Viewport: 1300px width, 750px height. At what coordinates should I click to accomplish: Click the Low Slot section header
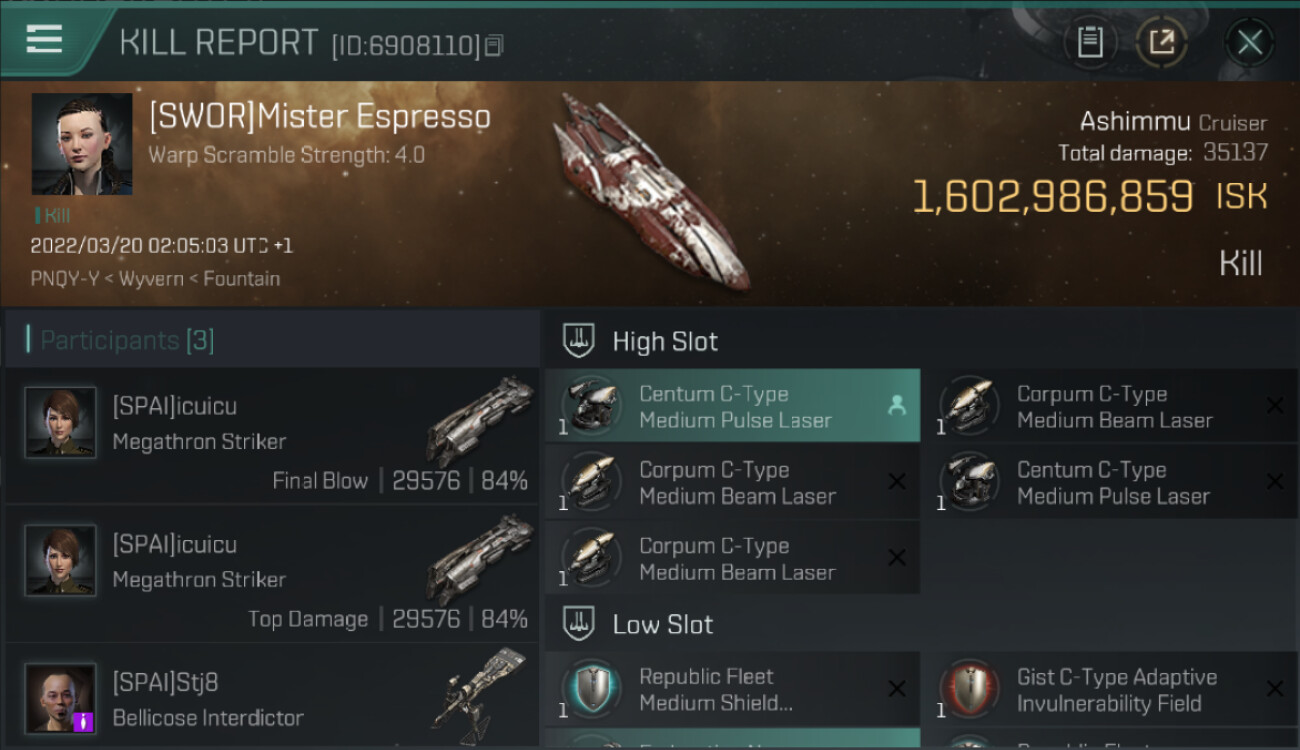[662, 625]
